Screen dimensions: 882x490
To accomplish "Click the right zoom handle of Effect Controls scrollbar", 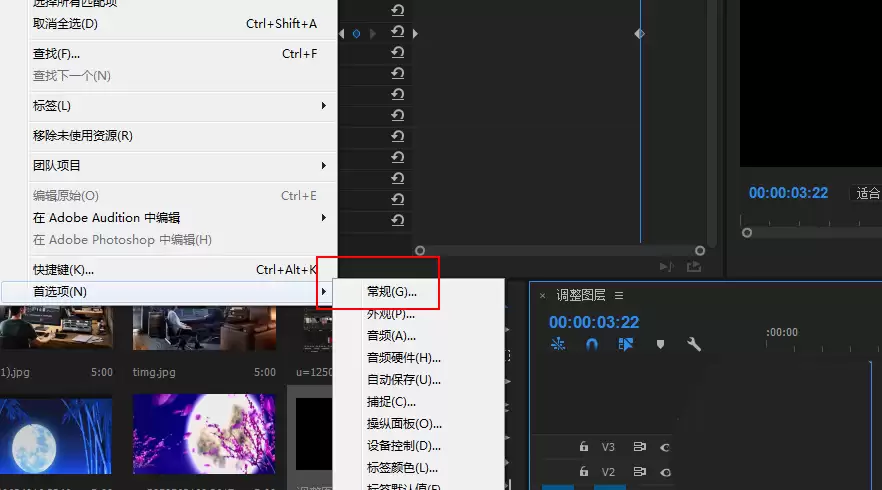I will click(x=700, y=251).
